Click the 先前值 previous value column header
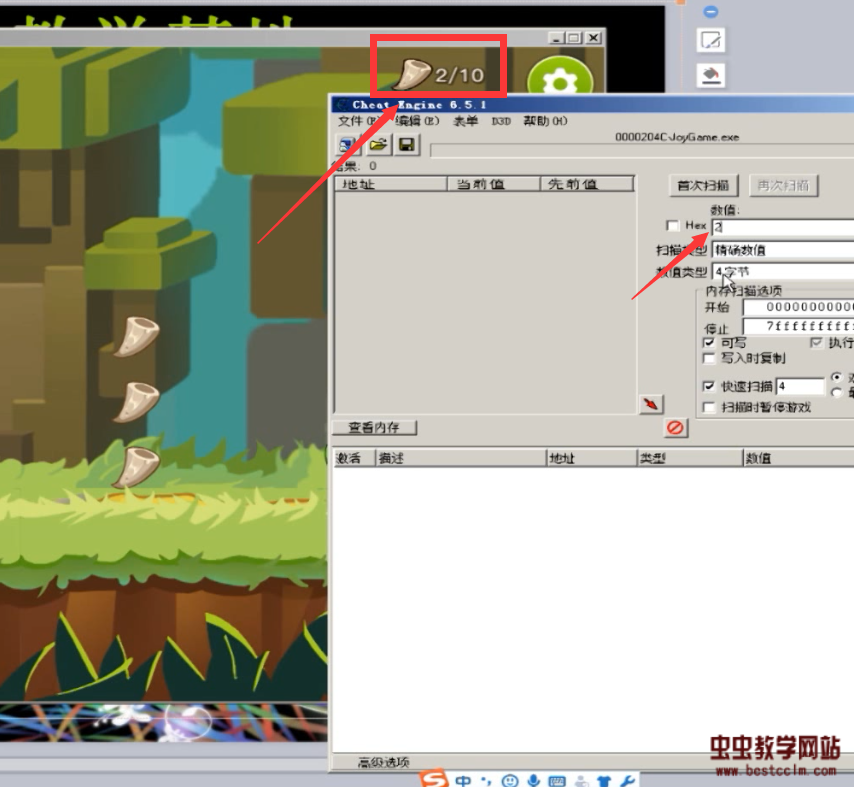Screen dimensions: 854x787 tap(587, 184)
